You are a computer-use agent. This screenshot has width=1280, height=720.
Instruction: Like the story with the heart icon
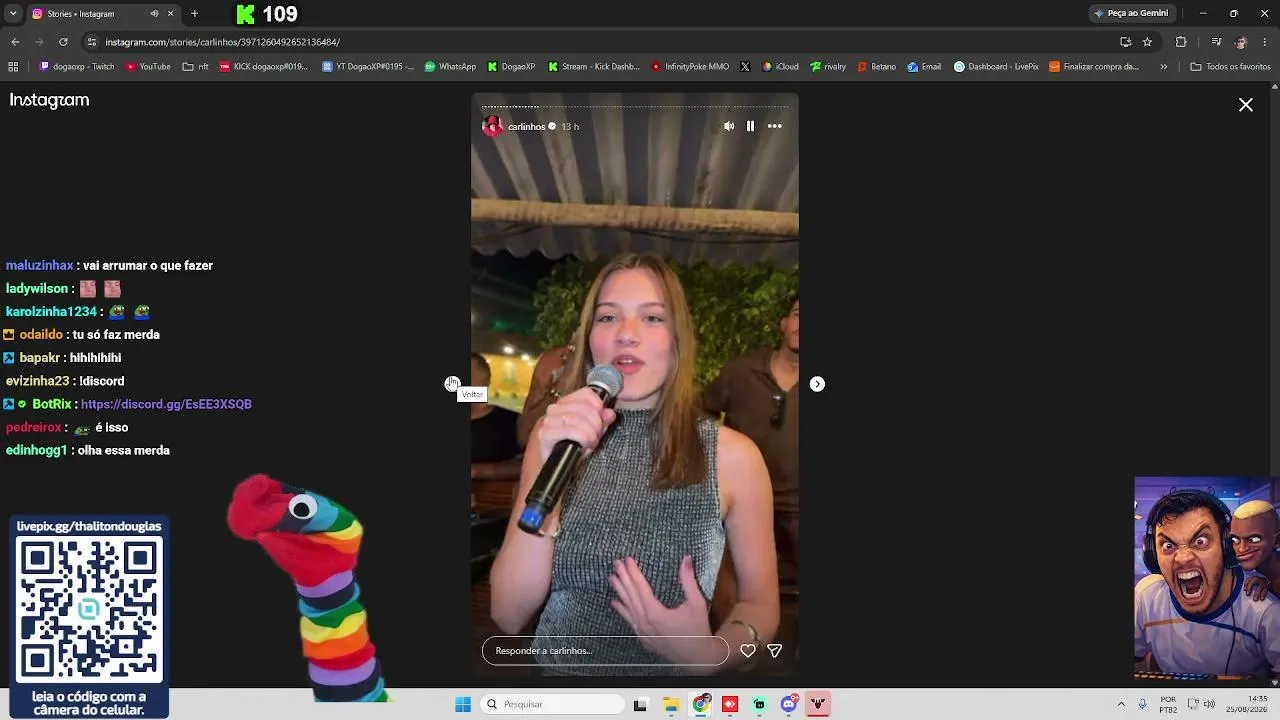(x=748, y=651)
